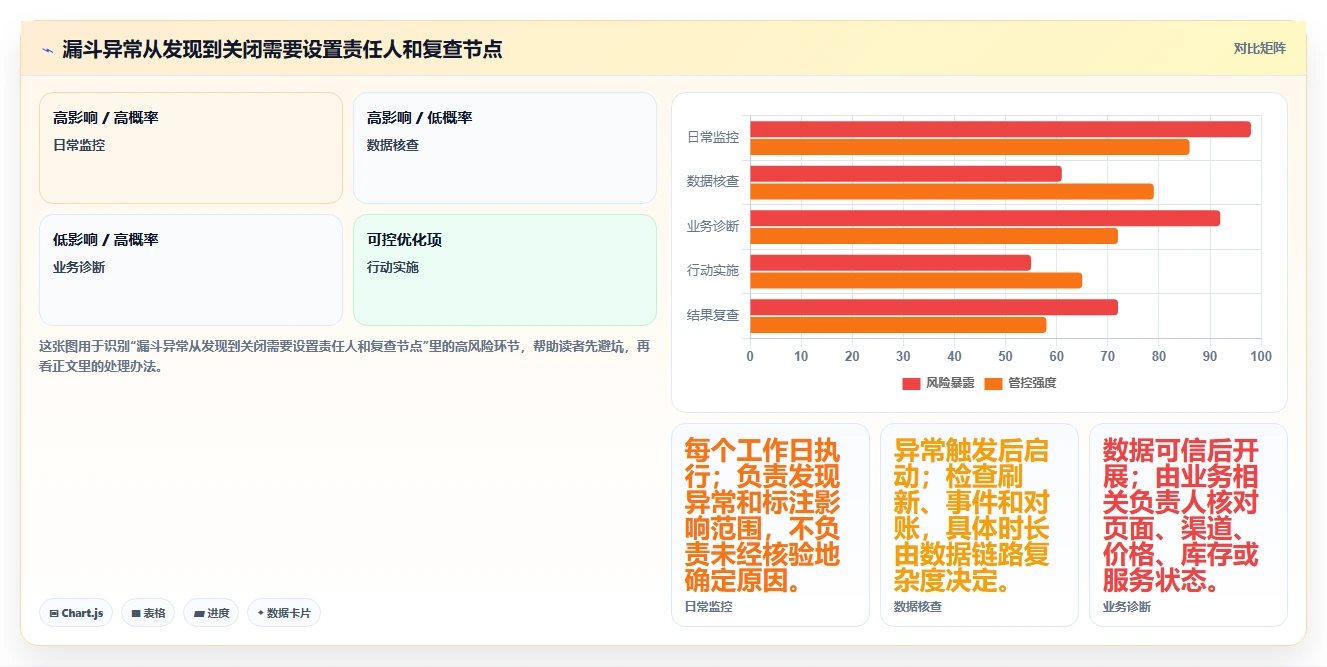The height and width of the screenshot is (667, 1327).
Task: Click the 100 tick on x-axis
Action: [1260, 357]
